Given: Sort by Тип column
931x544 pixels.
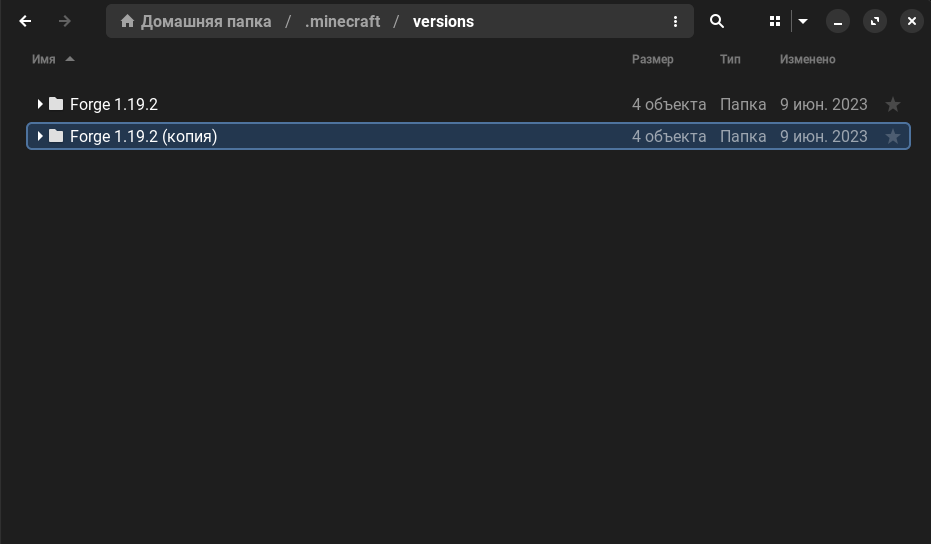Looking at the screenshot, I should point(730,59).
